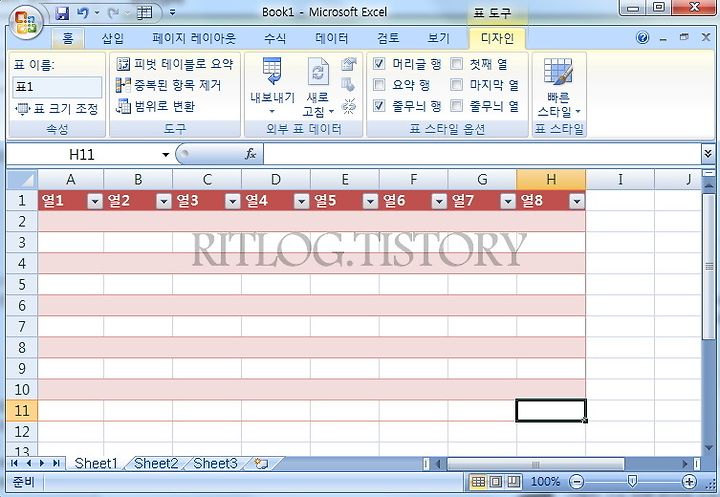Open filter dropdown for 열1
Screen dimensions: 720x497
coord(95,201)
